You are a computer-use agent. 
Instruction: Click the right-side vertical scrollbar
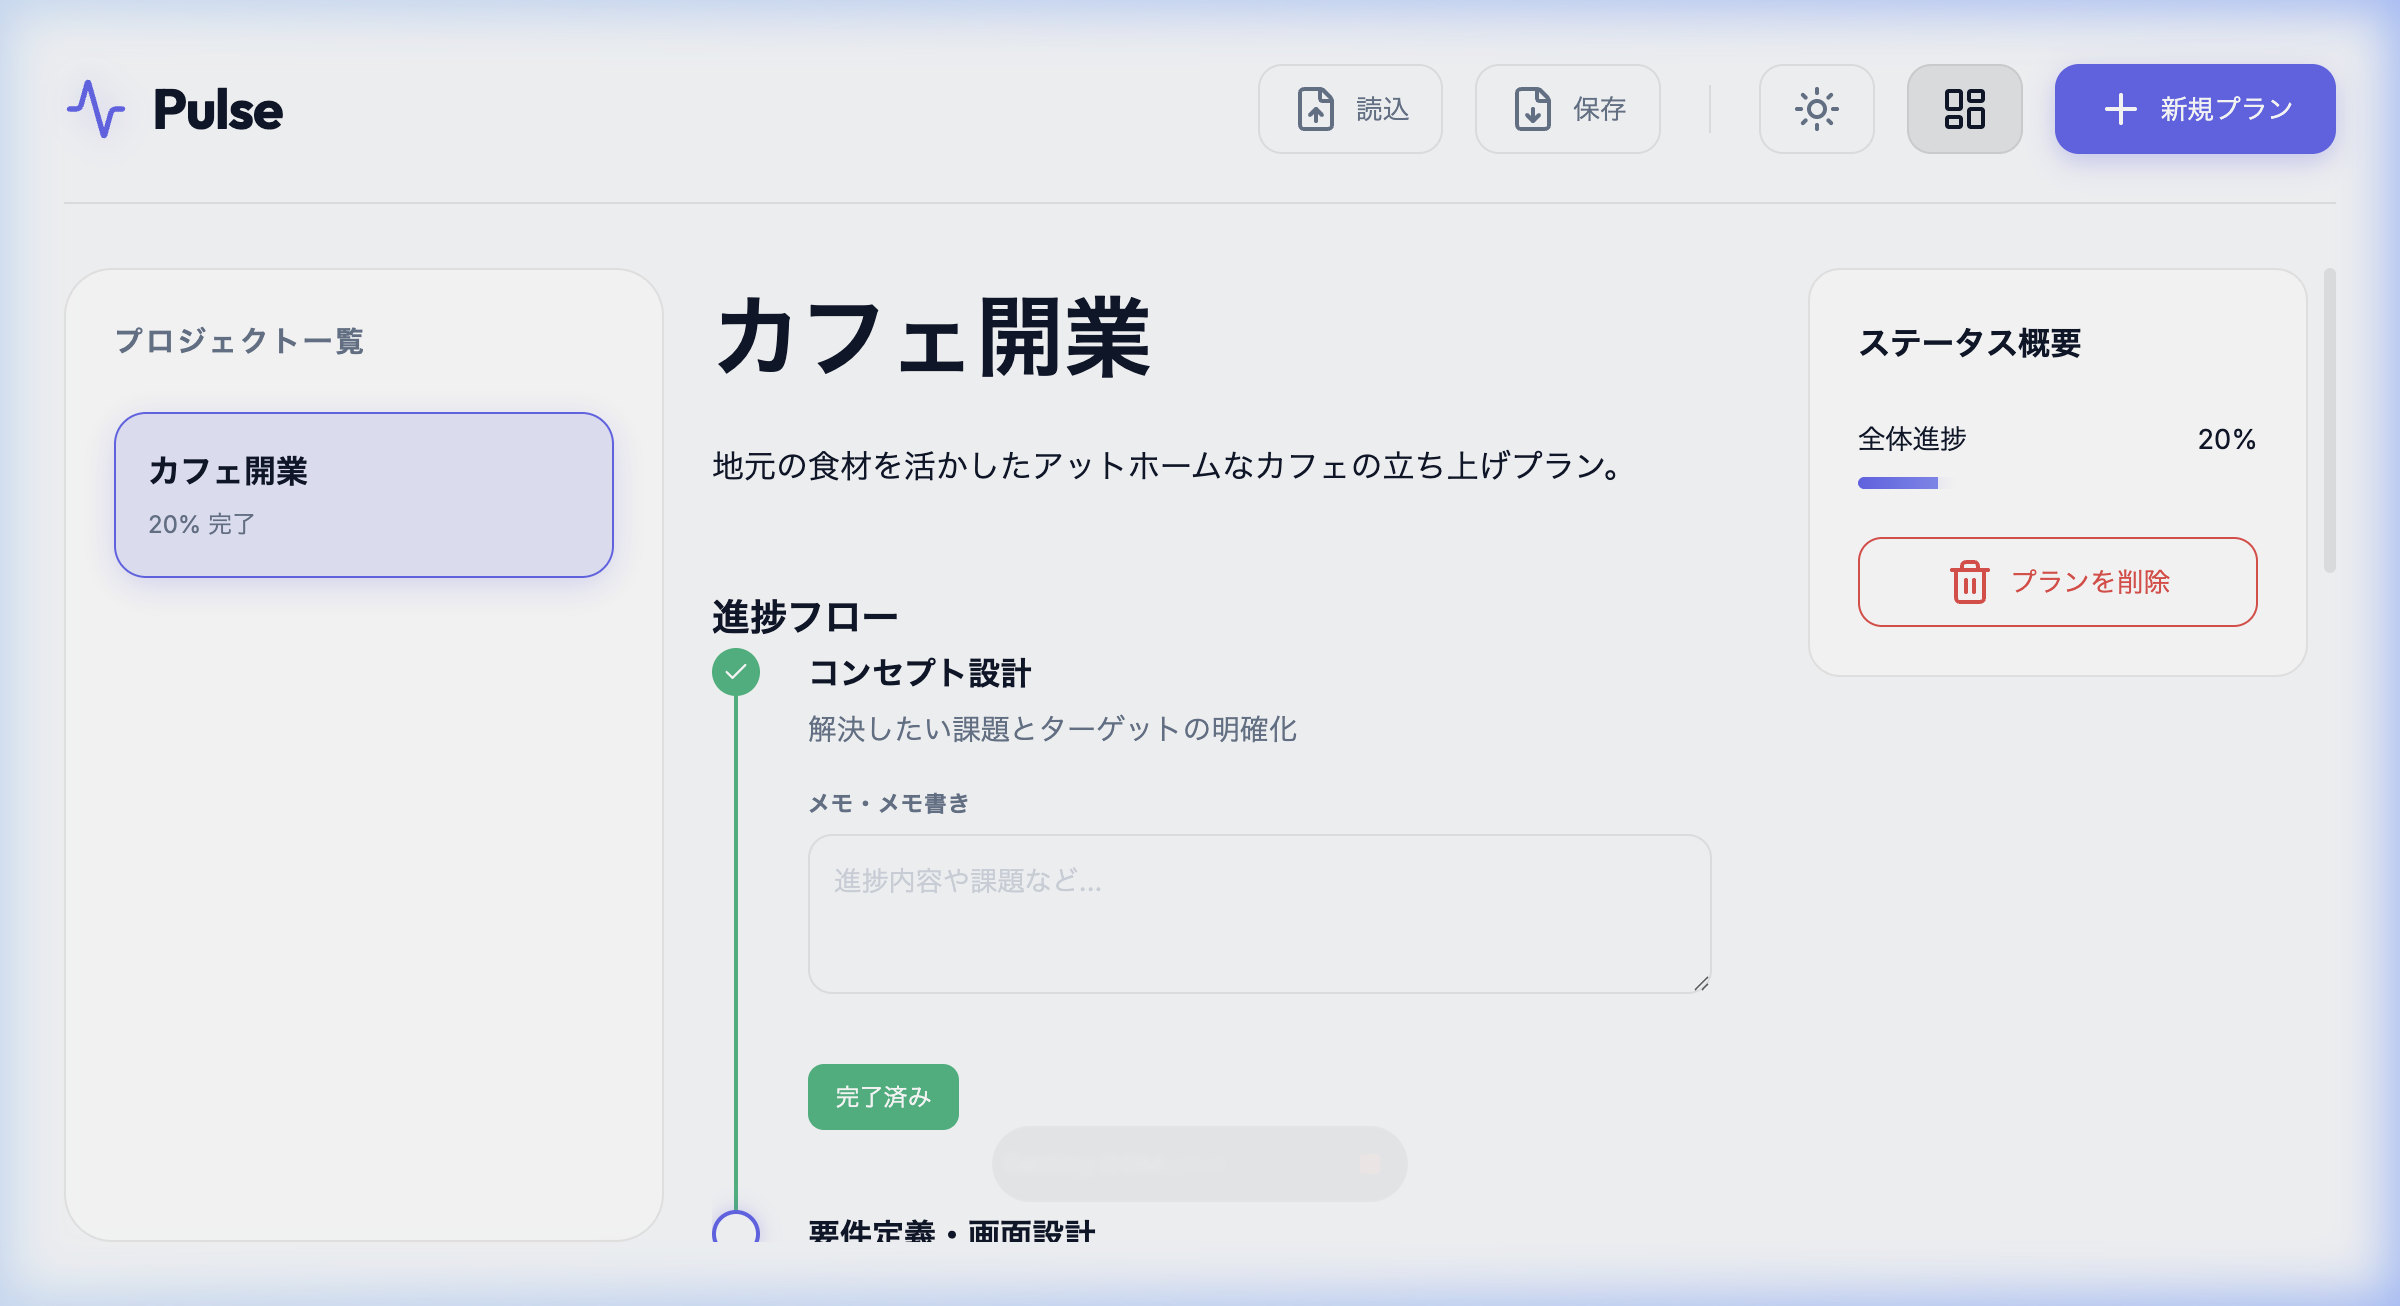(2329, 420)
